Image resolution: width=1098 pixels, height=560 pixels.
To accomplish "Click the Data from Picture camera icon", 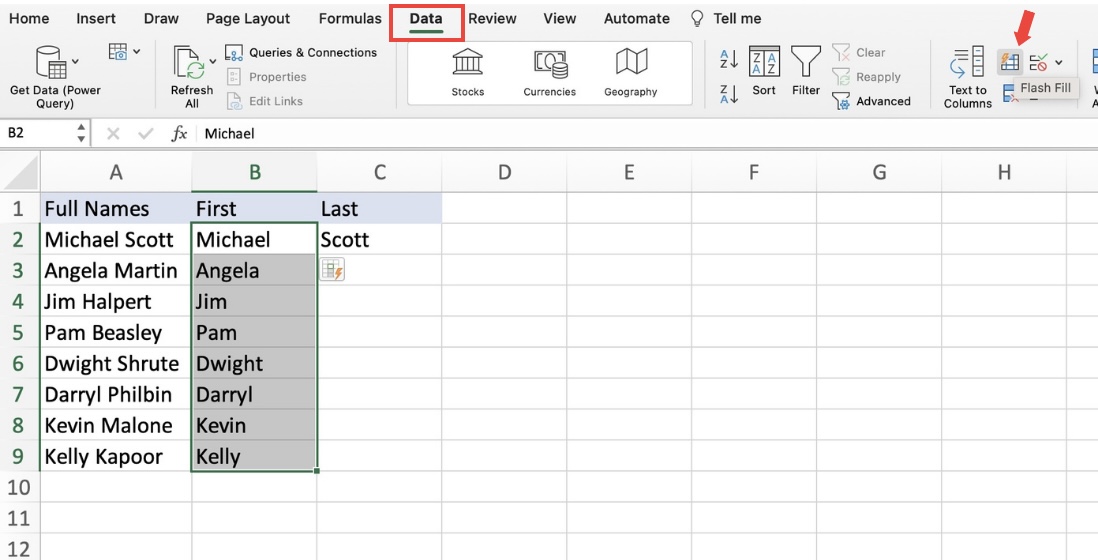I will click(x=118, y=51).
